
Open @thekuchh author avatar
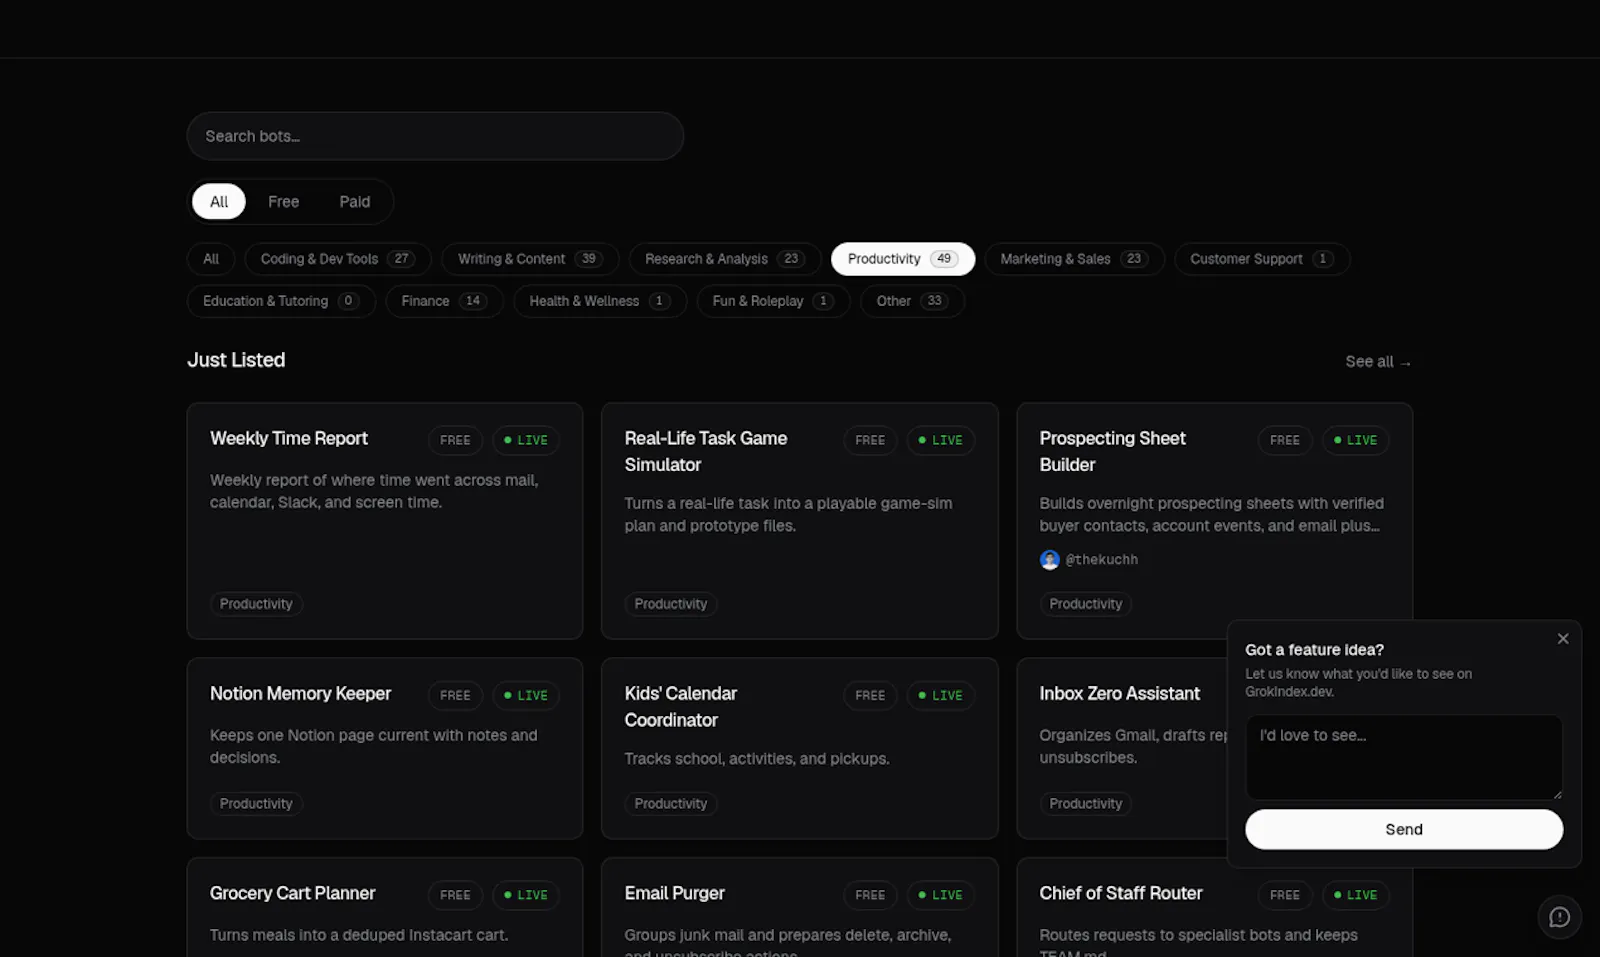[x=1049, y=560]
